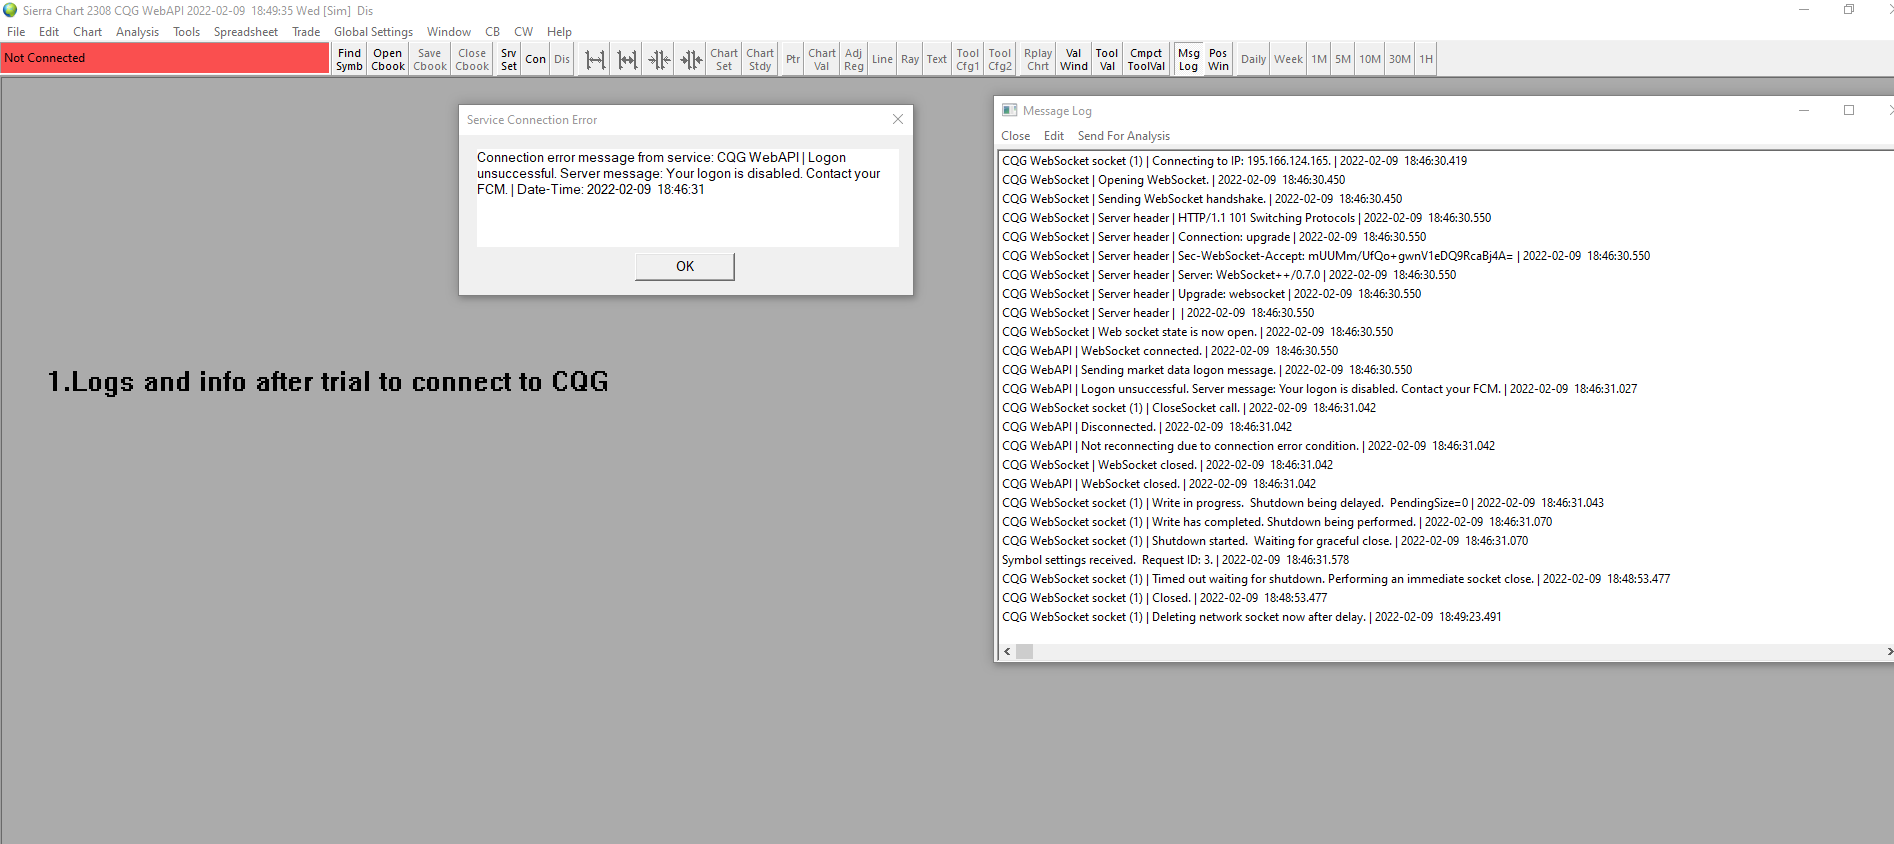This screenshot has height=844, width=1894.
Task: Open the Chart menu
Action: pyautogui.click(x=88, y=32)
